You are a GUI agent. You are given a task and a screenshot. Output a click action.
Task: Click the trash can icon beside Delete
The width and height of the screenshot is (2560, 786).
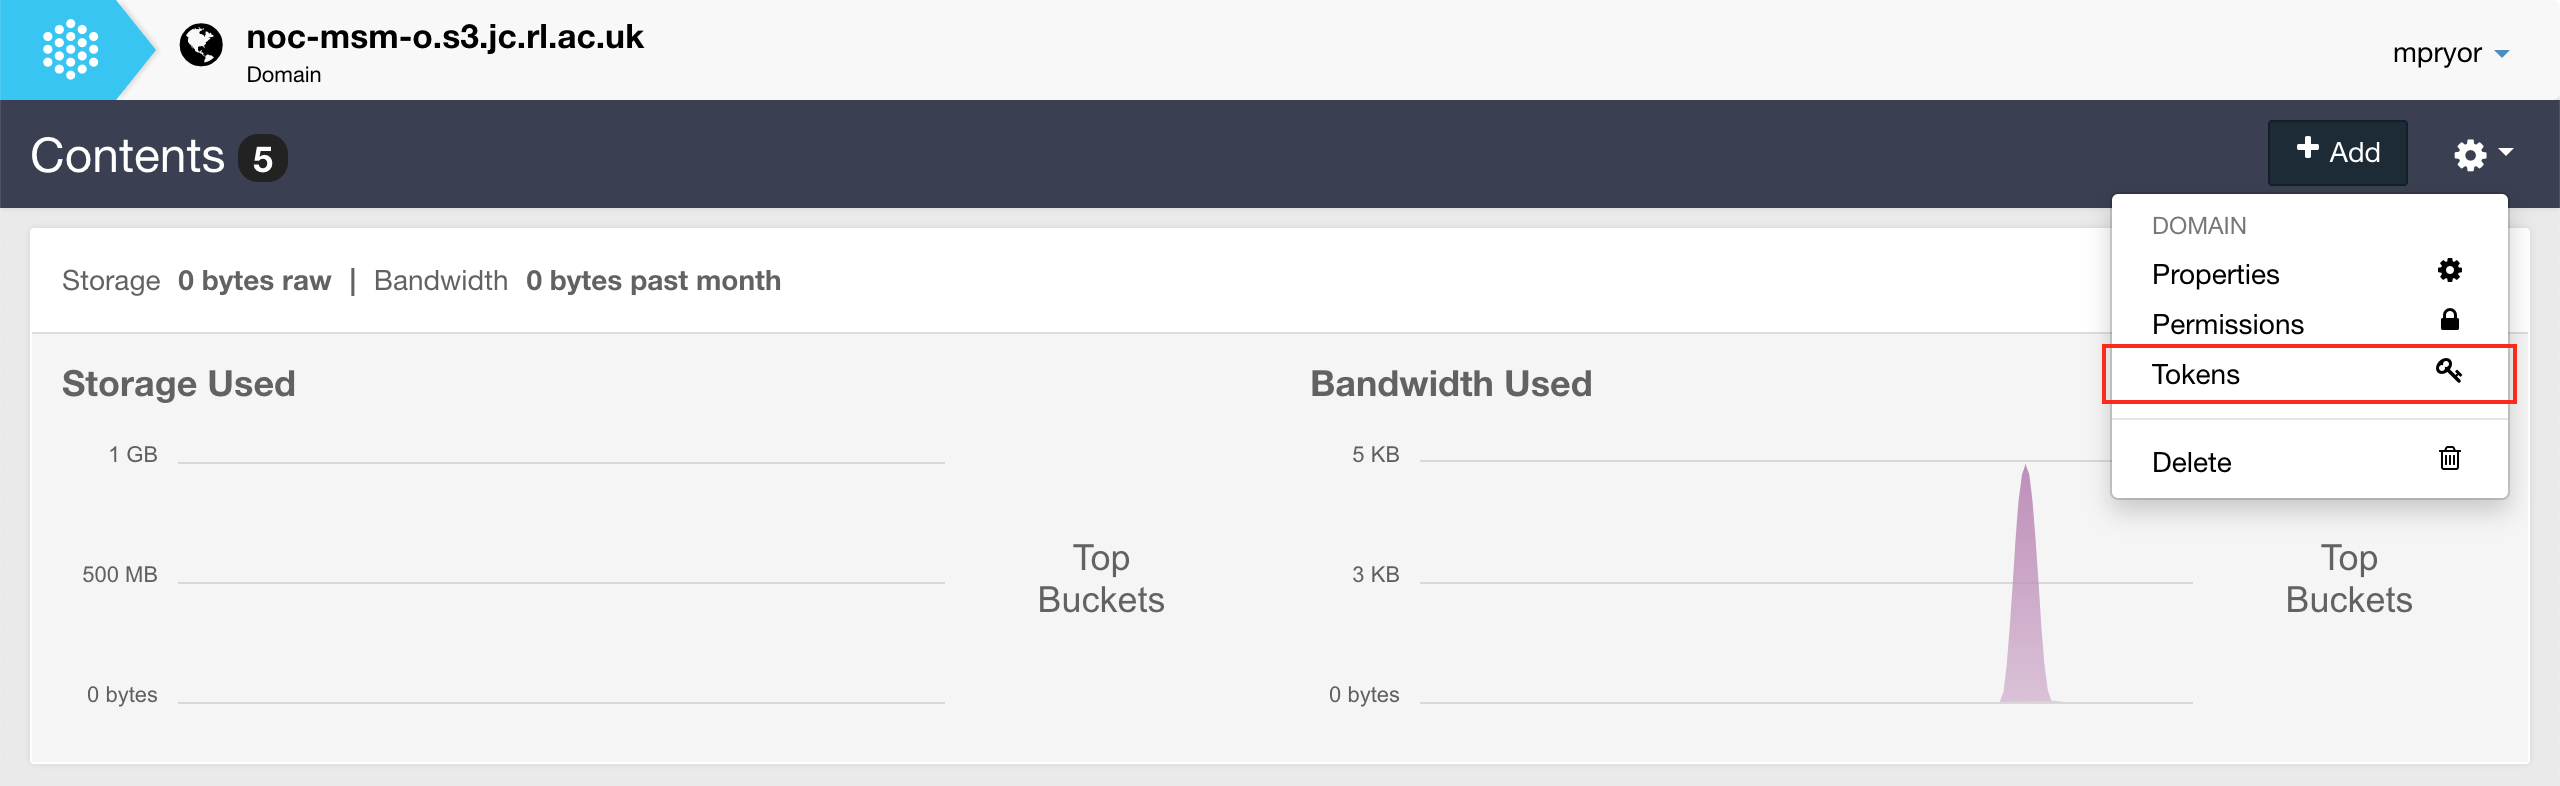point(2449,459)
